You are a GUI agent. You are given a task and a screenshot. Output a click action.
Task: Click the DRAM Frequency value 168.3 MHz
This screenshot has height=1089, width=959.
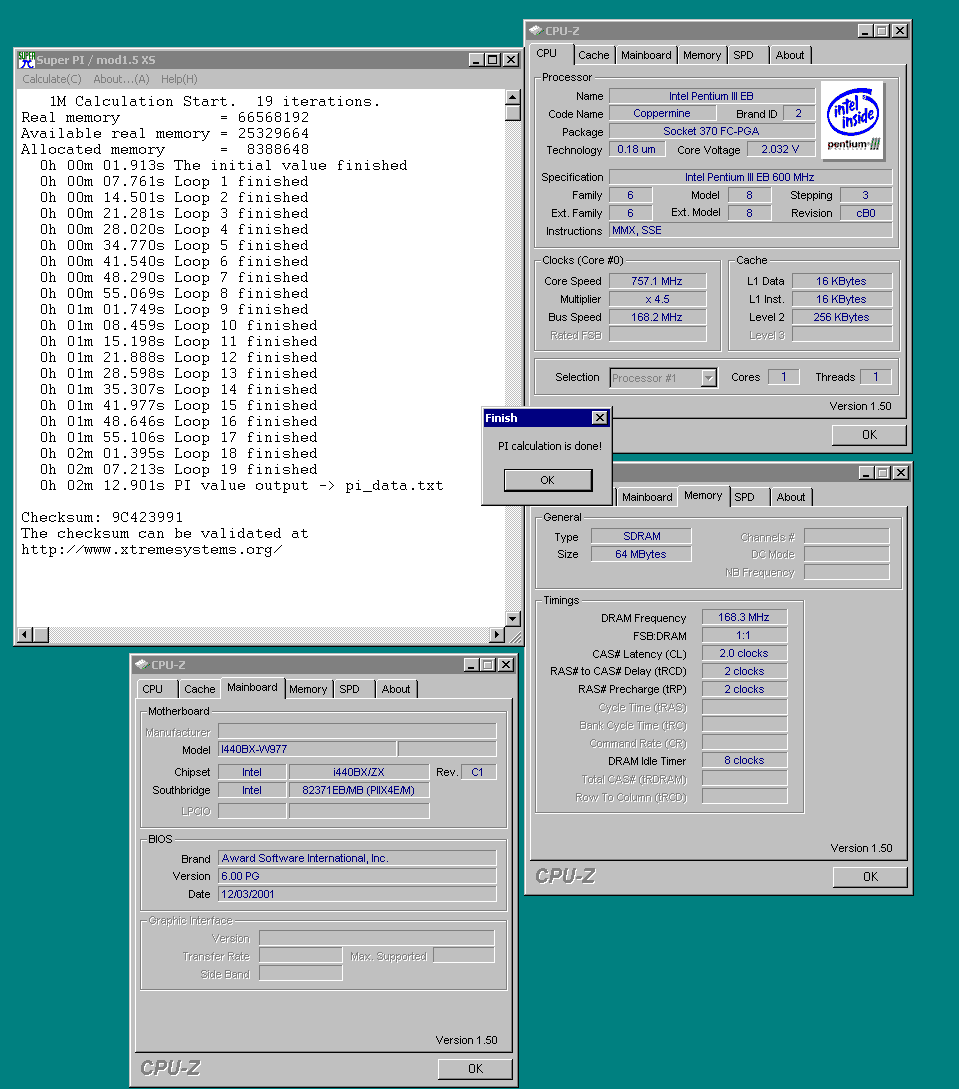744,617
